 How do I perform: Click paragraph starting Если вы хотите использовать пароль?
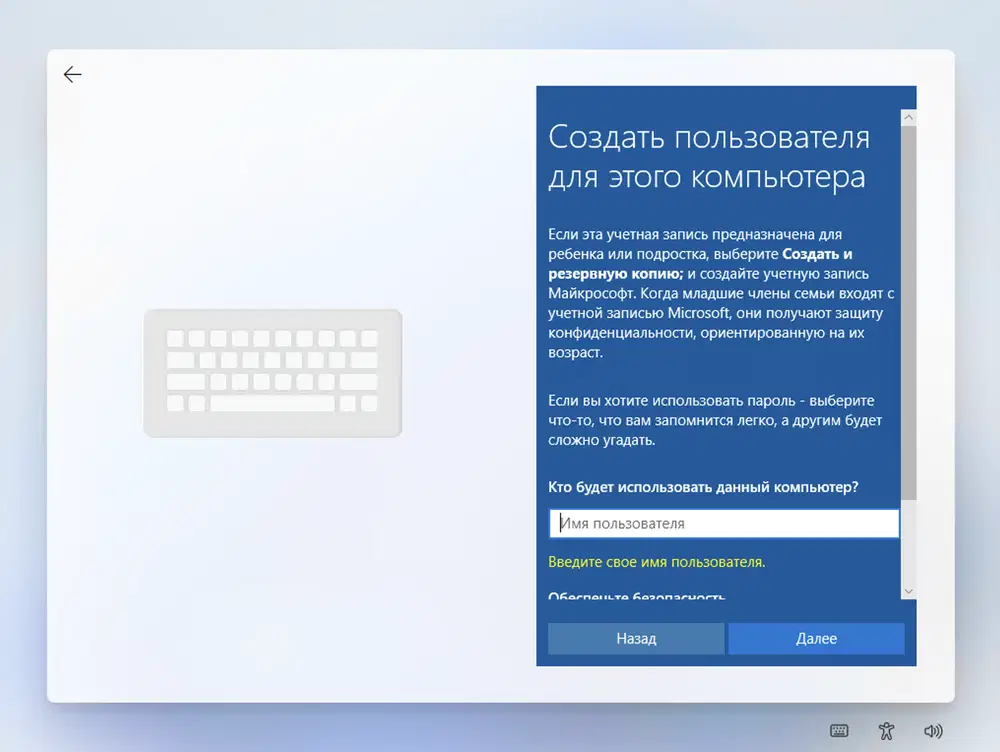pos(715,420)
